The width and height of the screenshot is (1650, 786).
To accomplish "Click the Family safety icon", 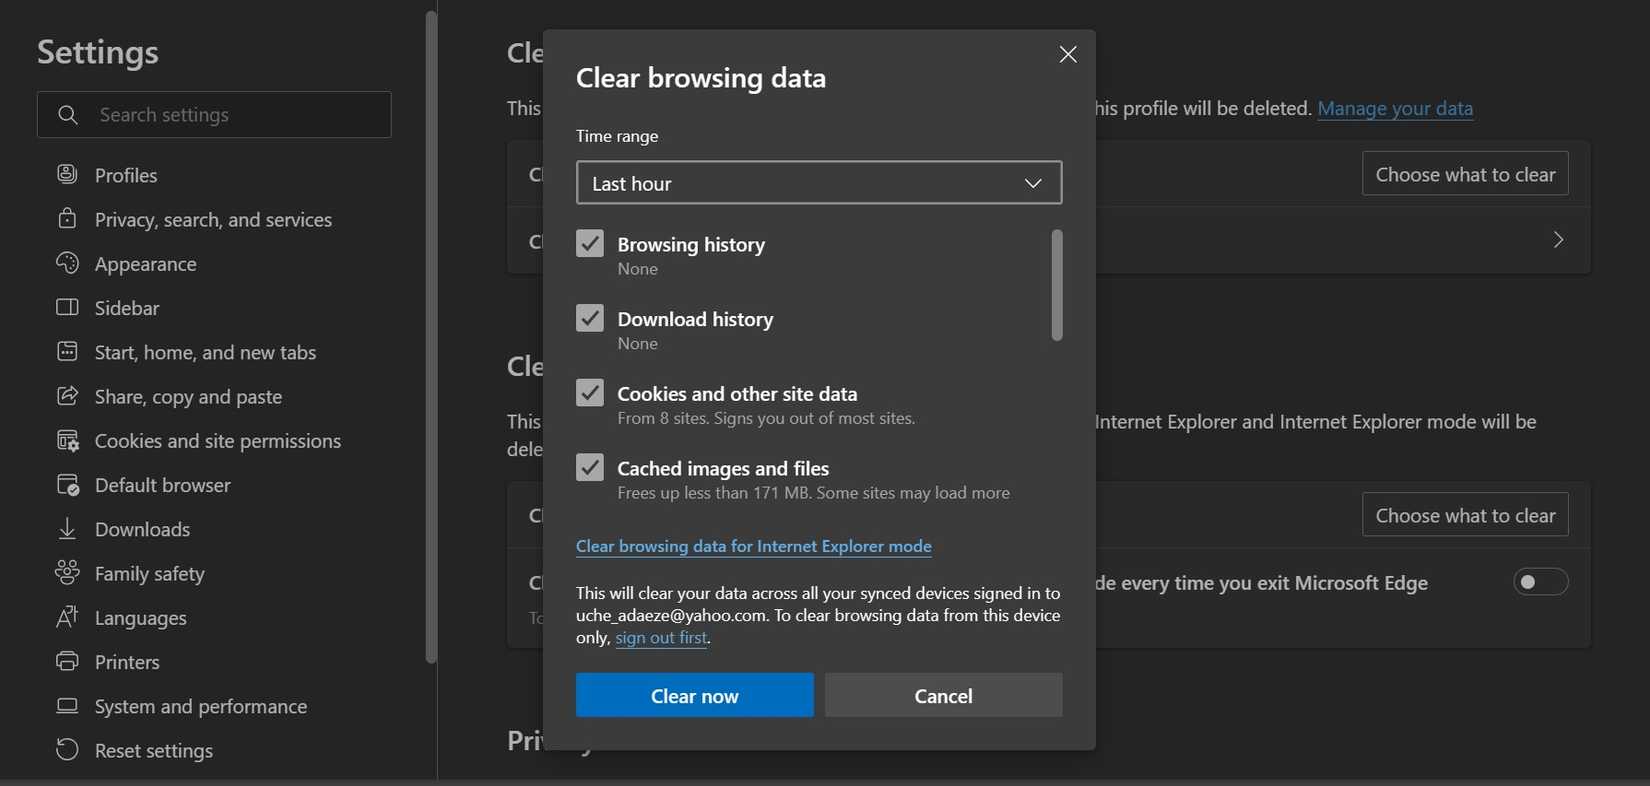I will click(x=67, y=573).
